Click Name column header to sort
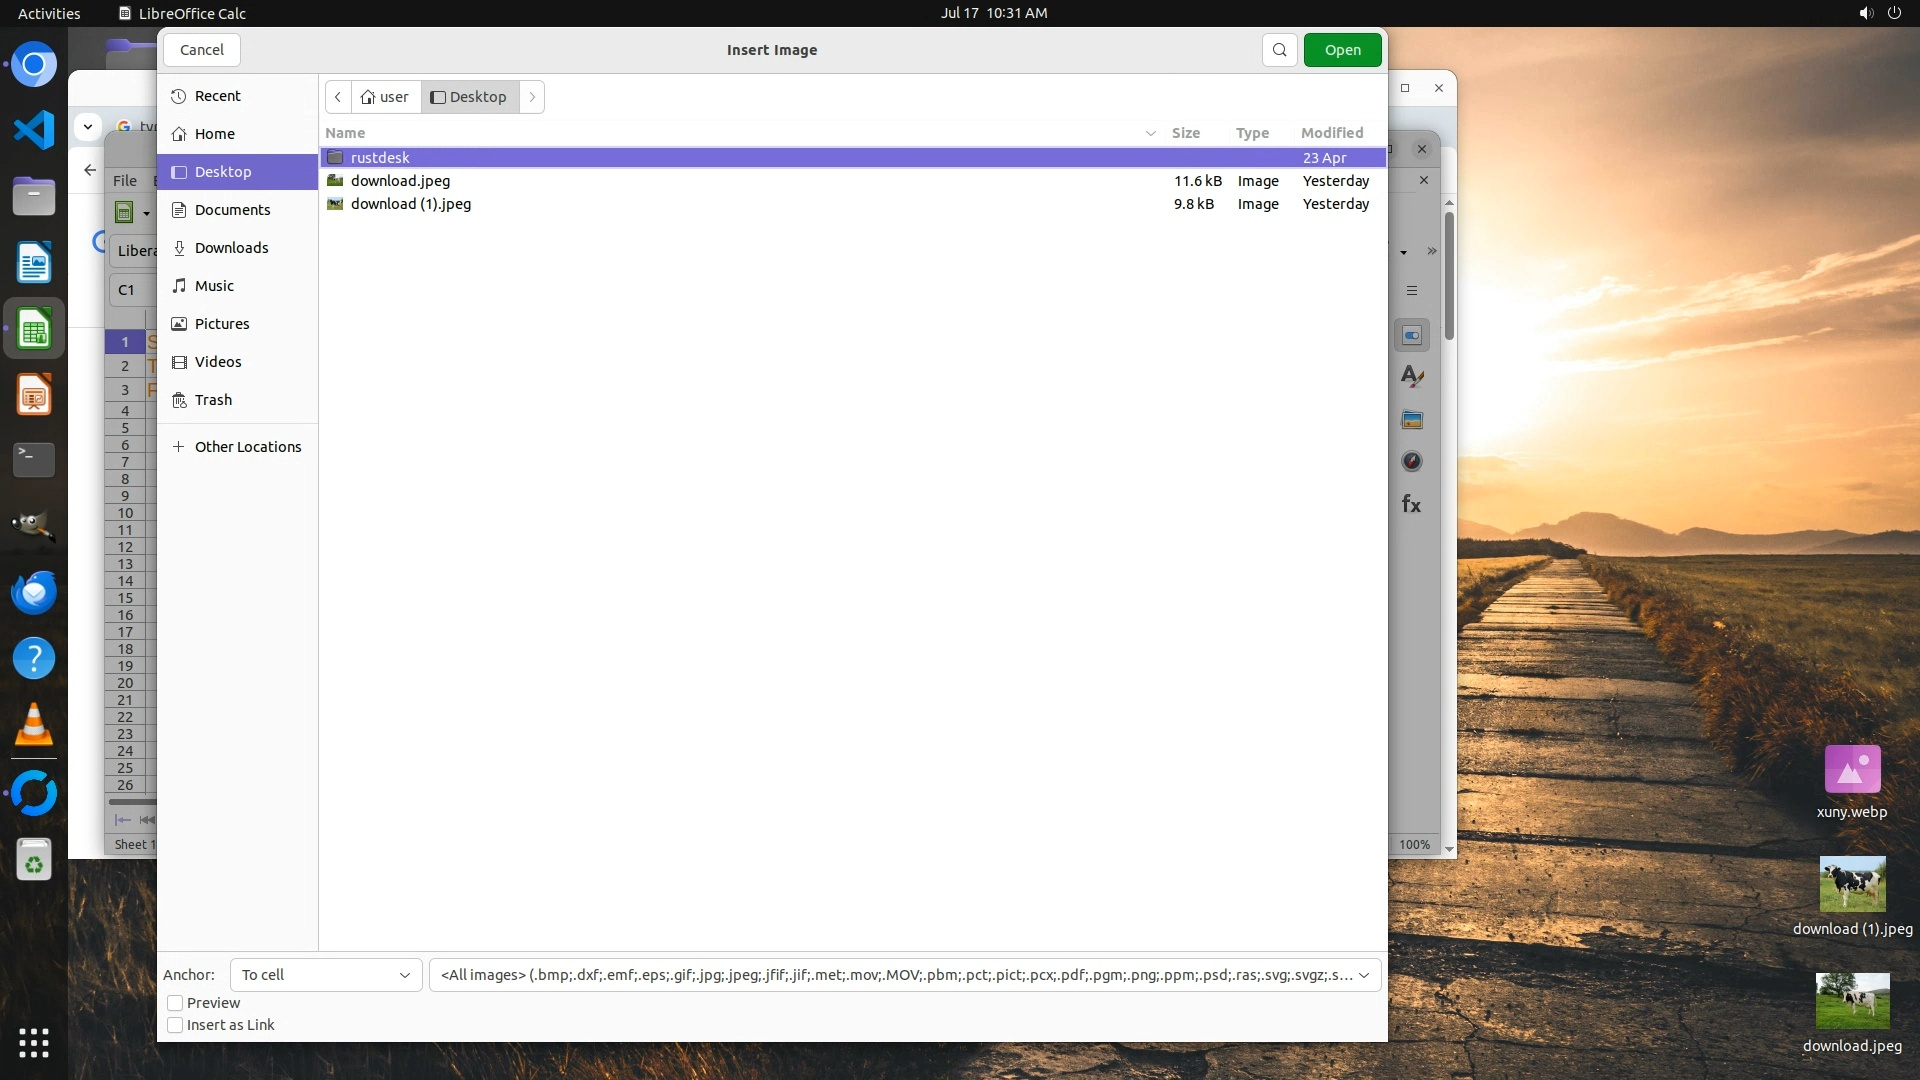 (345, 133)
